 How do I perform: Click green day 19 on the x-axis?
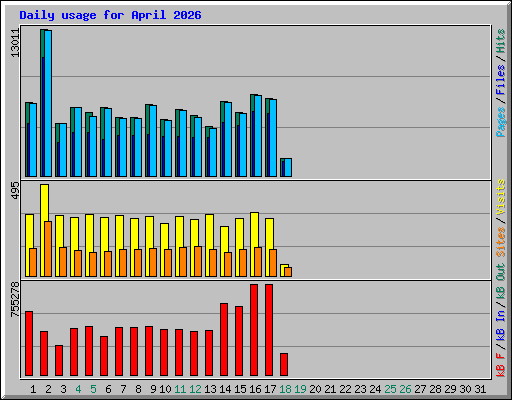click(x=300, y=389)
